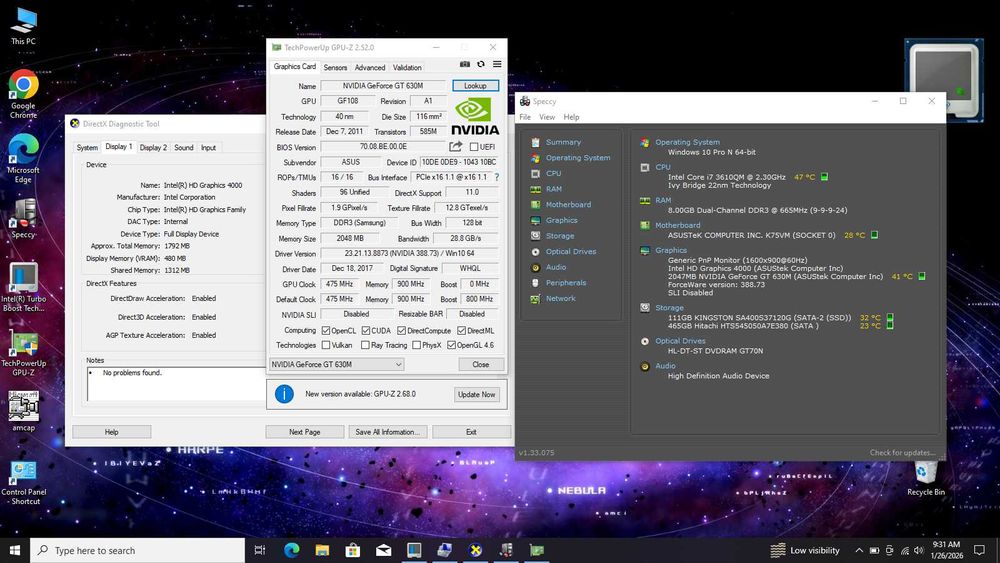Open the System tab in DirectX Diagnostic Tool
The image size is (1000, 563).
pyautogui.click(x=87, y=147)
